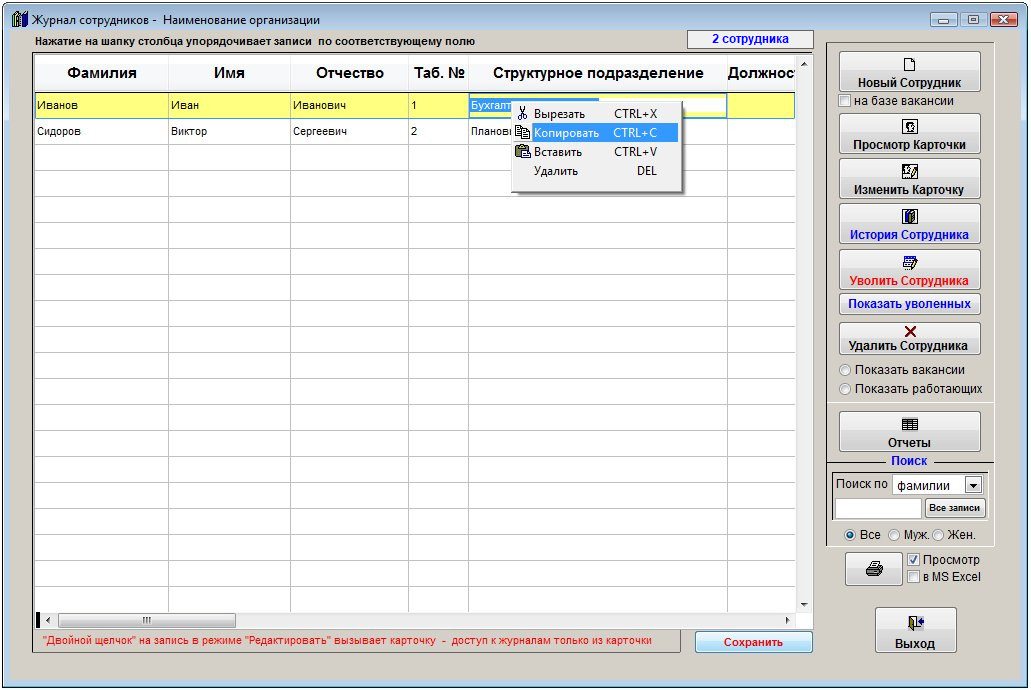
Task: Sort by the 'Таб. №' column header
Action: [439, 73]
